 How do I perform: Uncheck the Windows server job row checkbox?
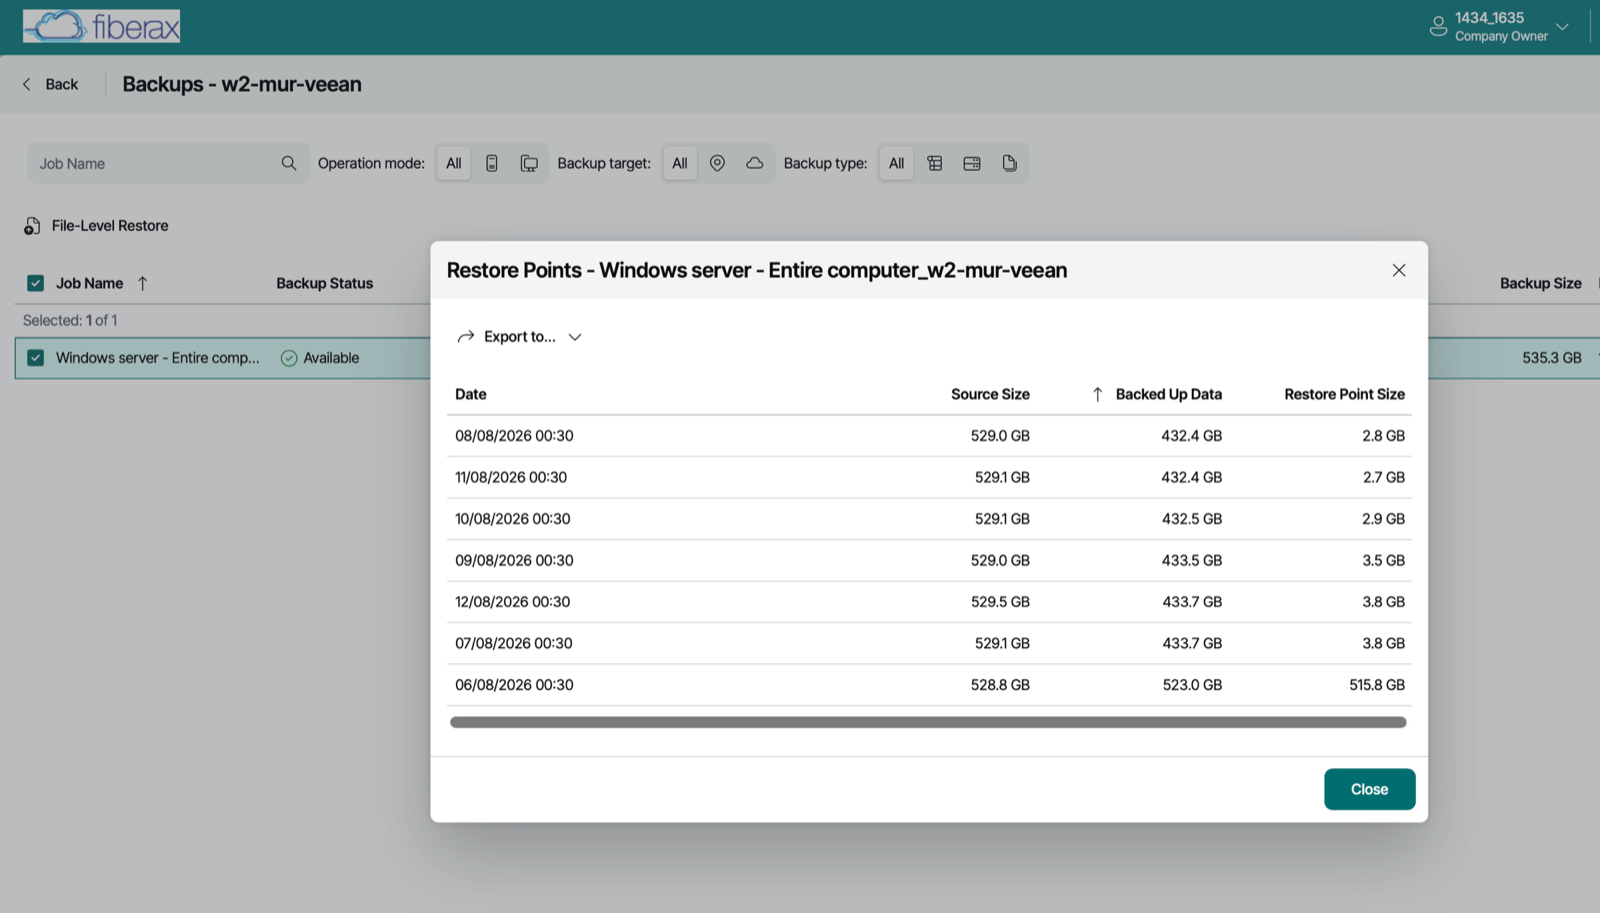36,358
